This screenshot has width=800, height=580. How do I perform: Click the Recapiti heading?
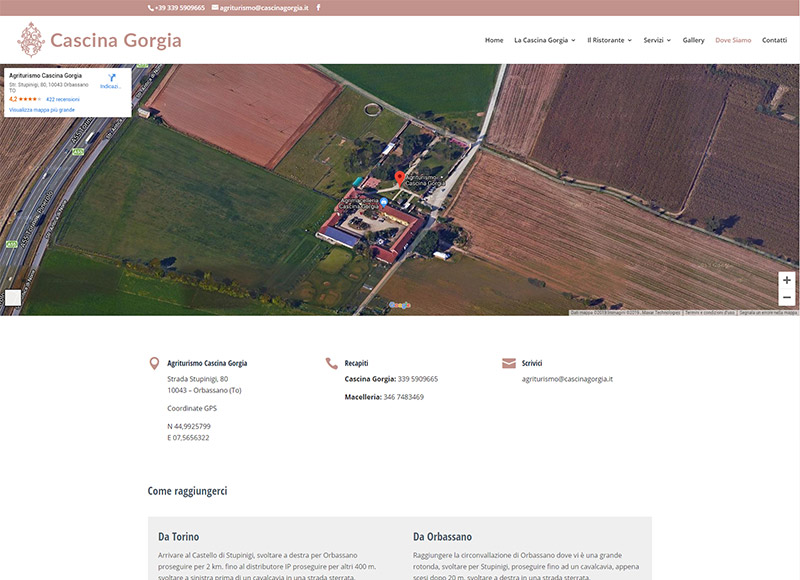point(356,363)
